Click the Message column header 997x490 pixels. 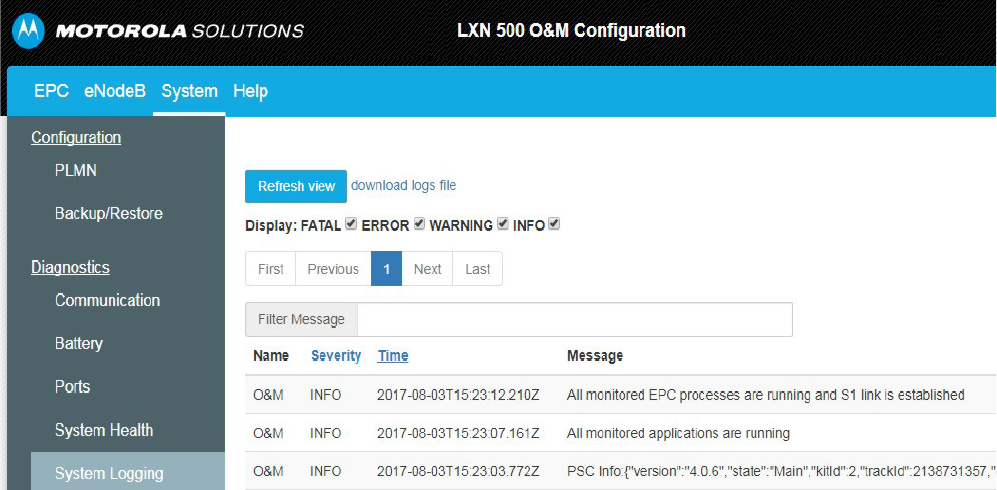coord(595,356)
